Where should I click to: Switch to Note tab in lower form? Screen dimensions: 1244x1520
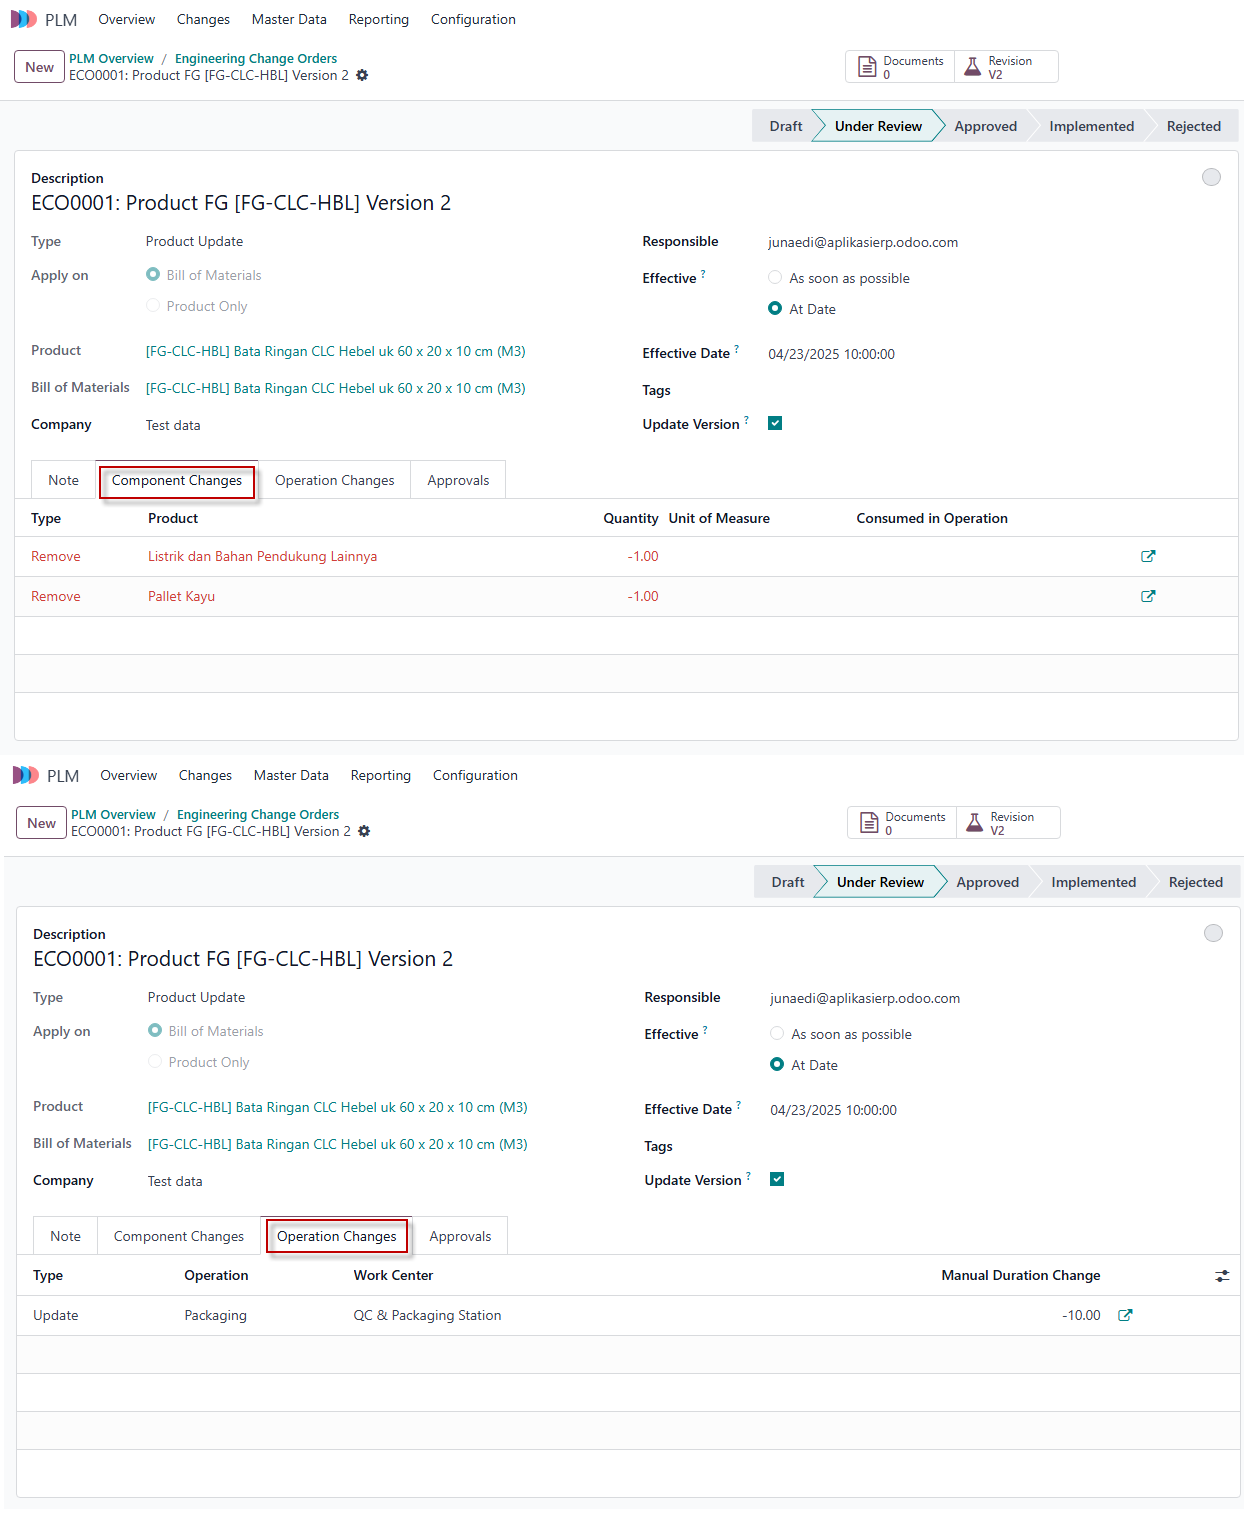(x=65, y=1236)
